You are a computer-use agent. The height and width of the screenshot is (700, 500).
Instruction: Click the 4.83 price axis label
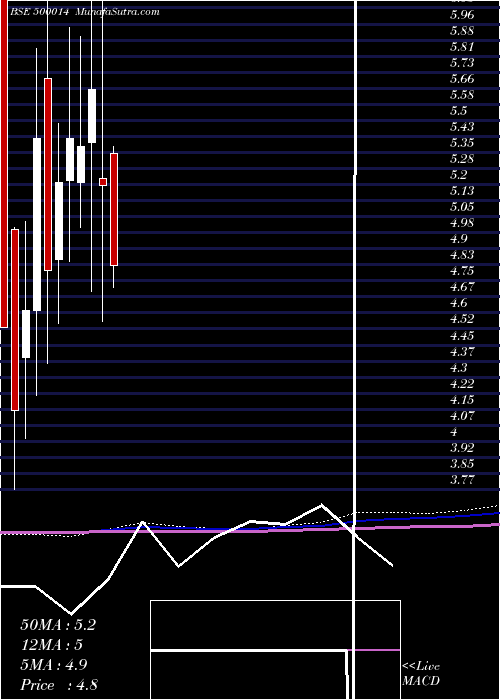coord(462,255)
